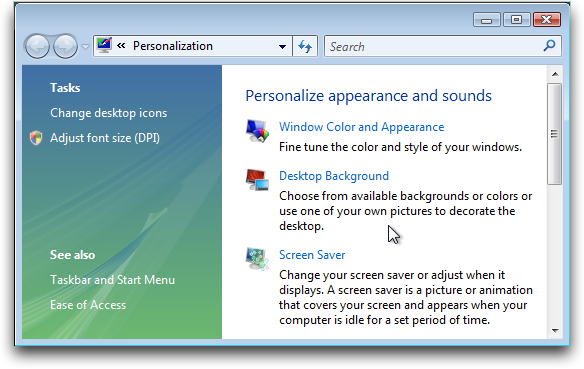Image resolution: width=584 pixels, height=369 pixels.
Task: Minimize the Personalization window
Action: pos(486,20)
